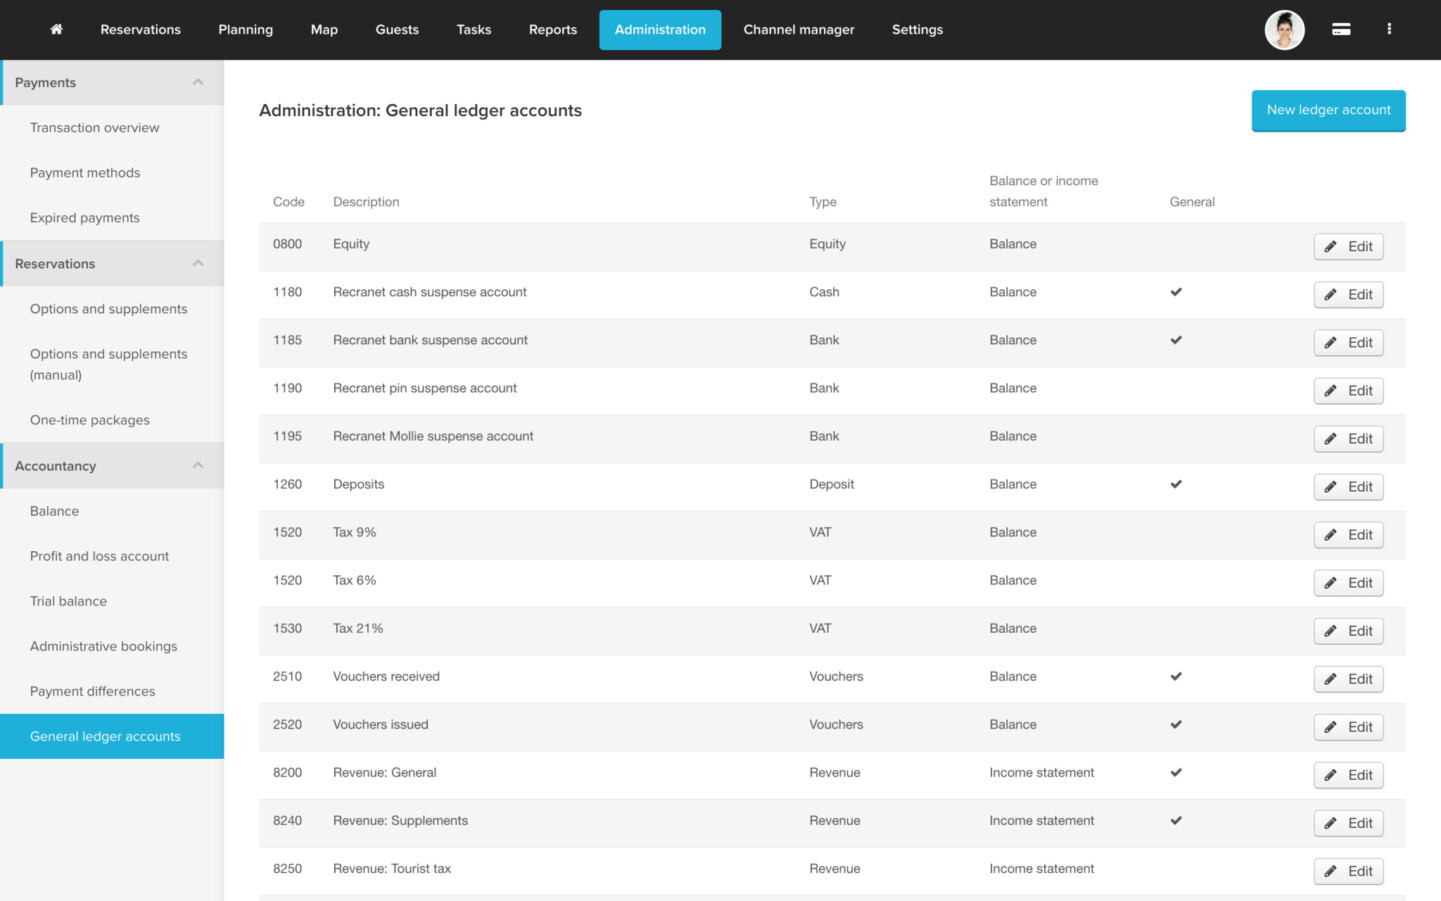
Task: Go to the home icon in navbar
Action: pos(56,29)
